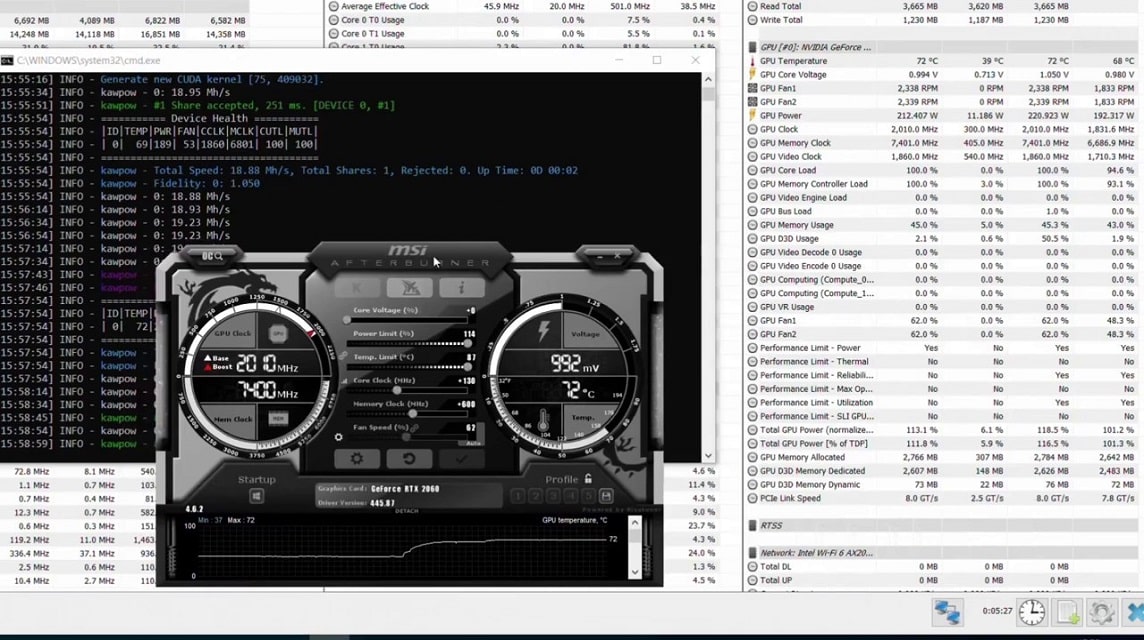Image resolution: width=1144 pixels, height=640 pixels.
Task: Click the Fan Speed slider handle
Action: click(x=407, y=437)
